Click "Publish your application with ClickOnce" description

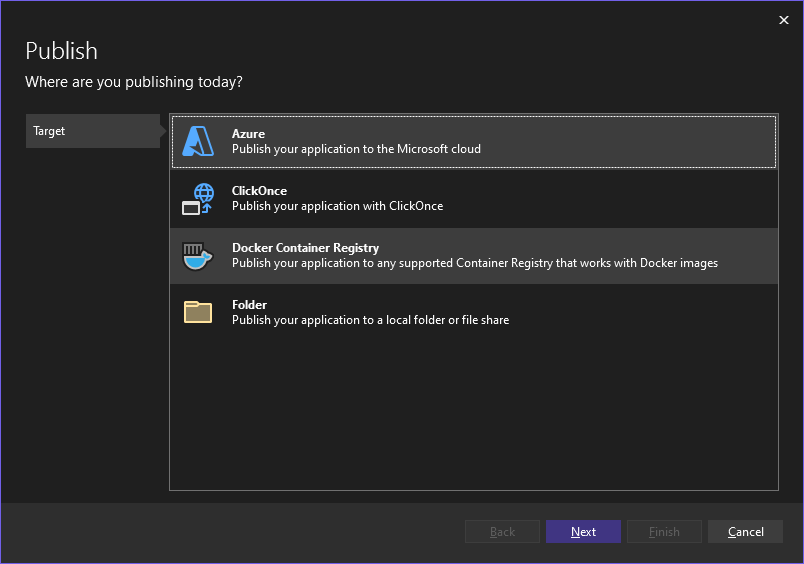point(337,206)
